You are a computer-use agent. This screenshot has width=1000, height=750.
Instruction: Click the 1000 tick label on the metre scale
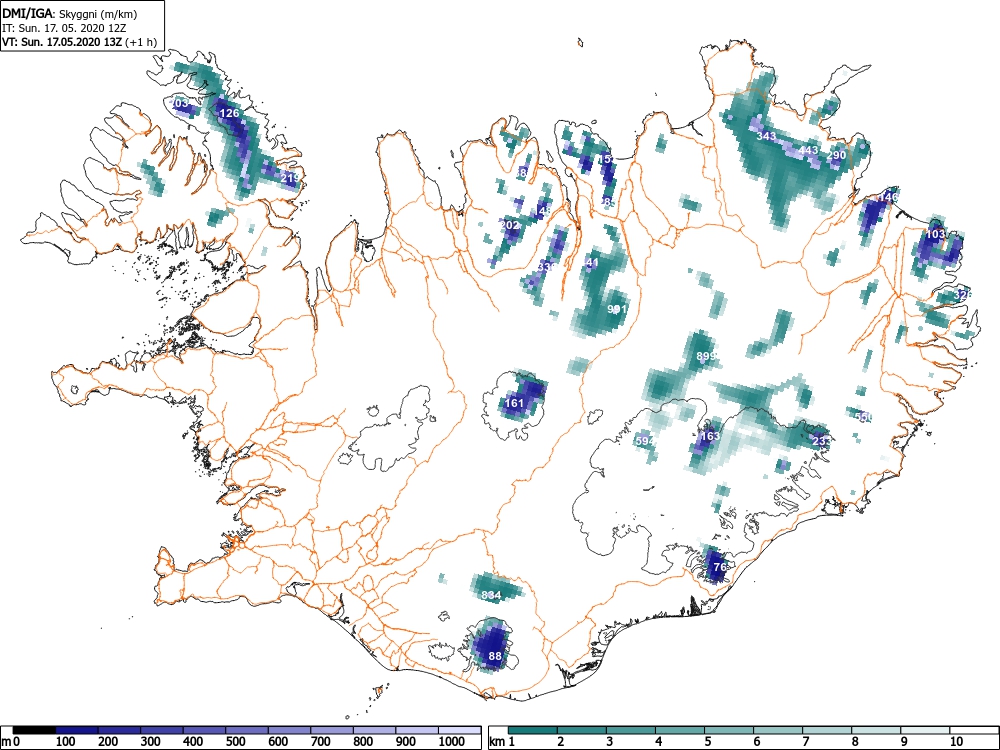tap(452, 742)
